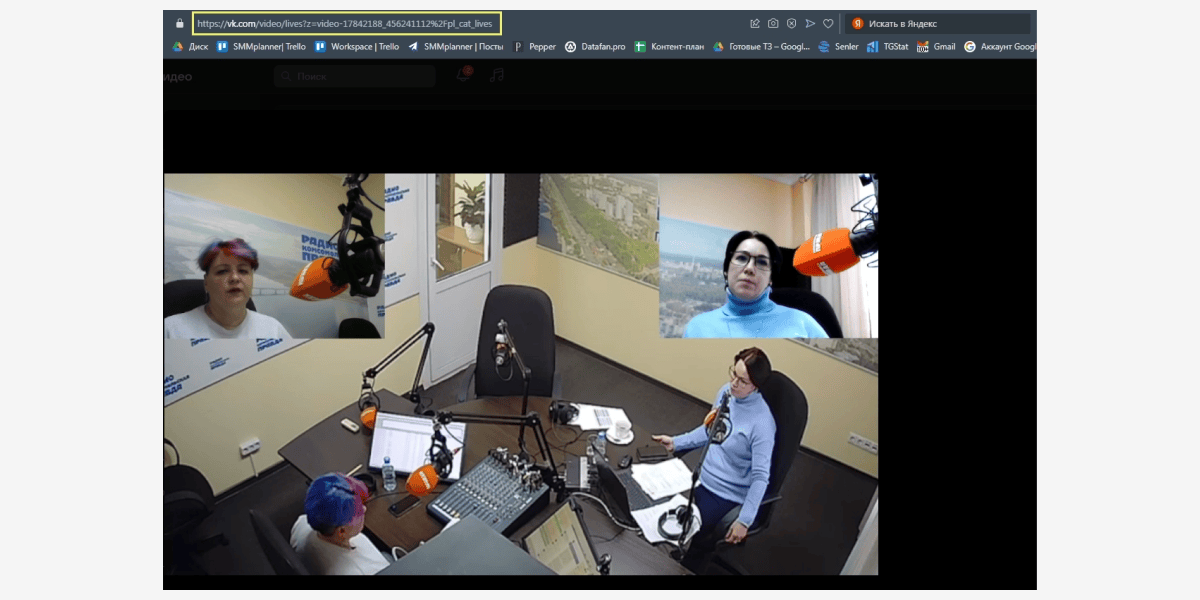Open the 'SMMplanner| Trello' bookmark

(261, 46)
